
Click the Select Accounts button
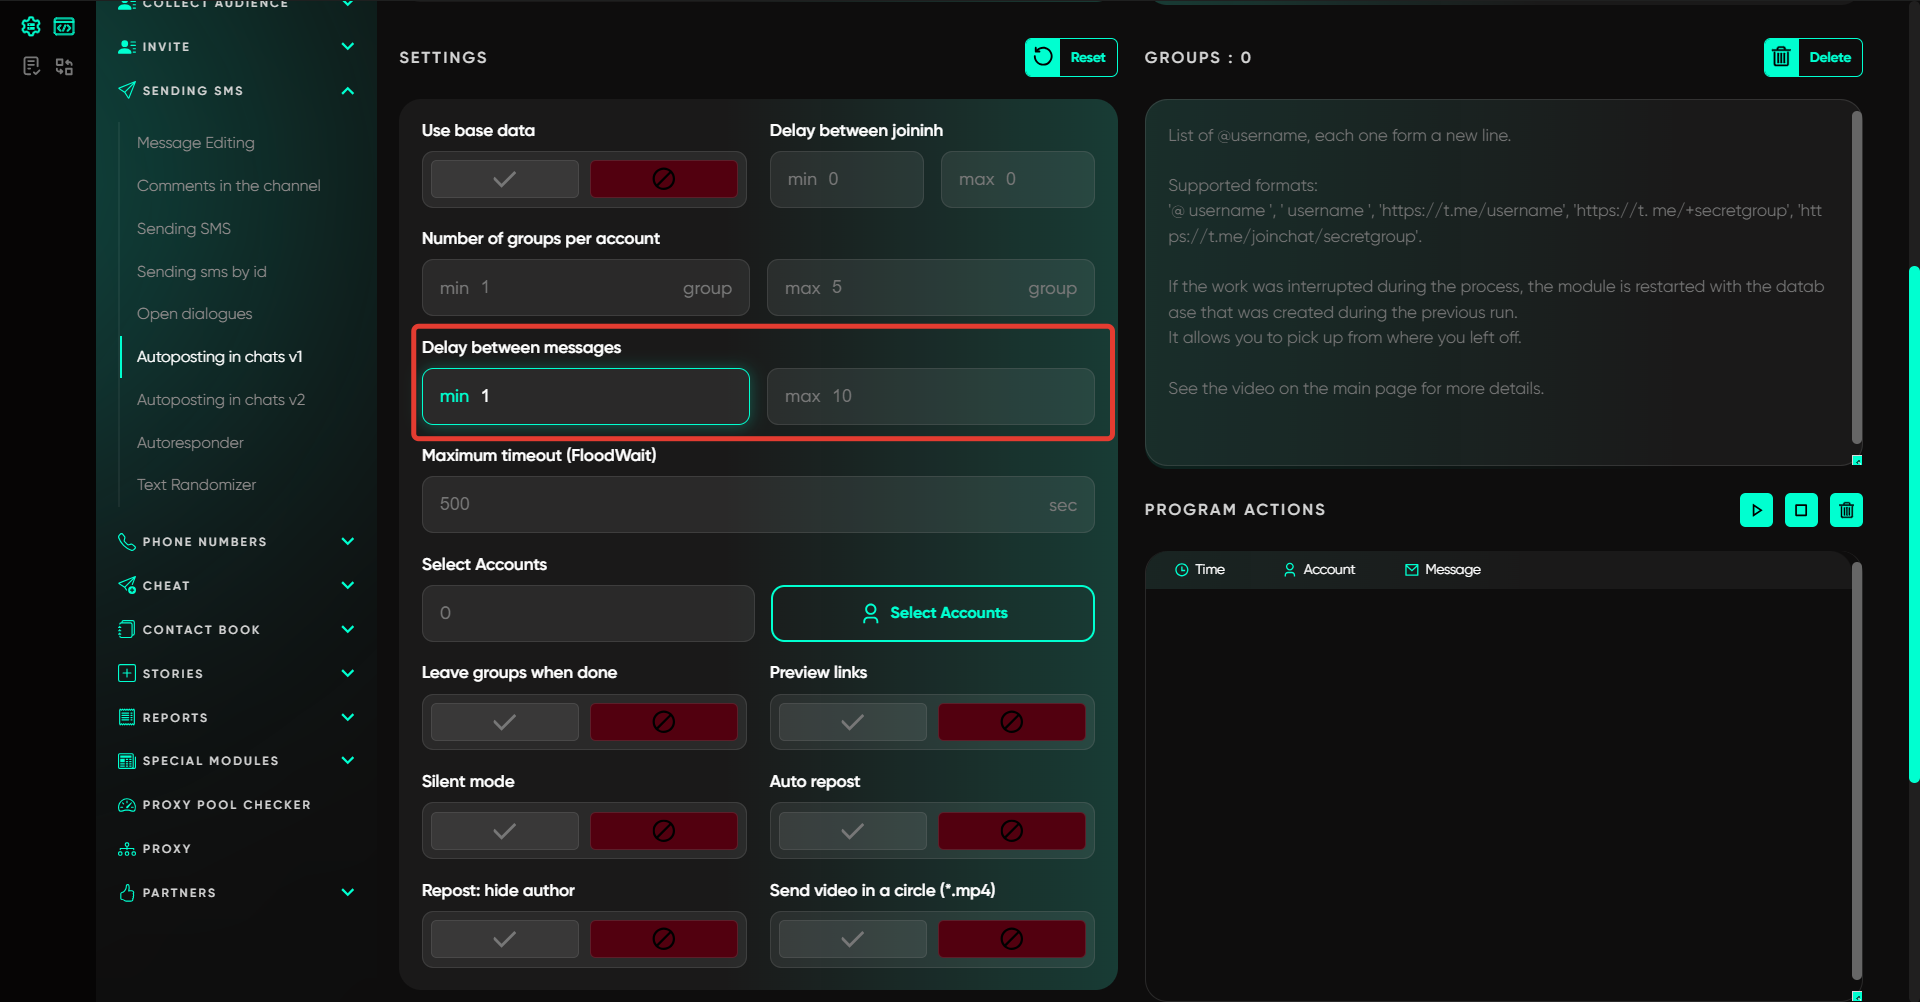click(932, 613)
